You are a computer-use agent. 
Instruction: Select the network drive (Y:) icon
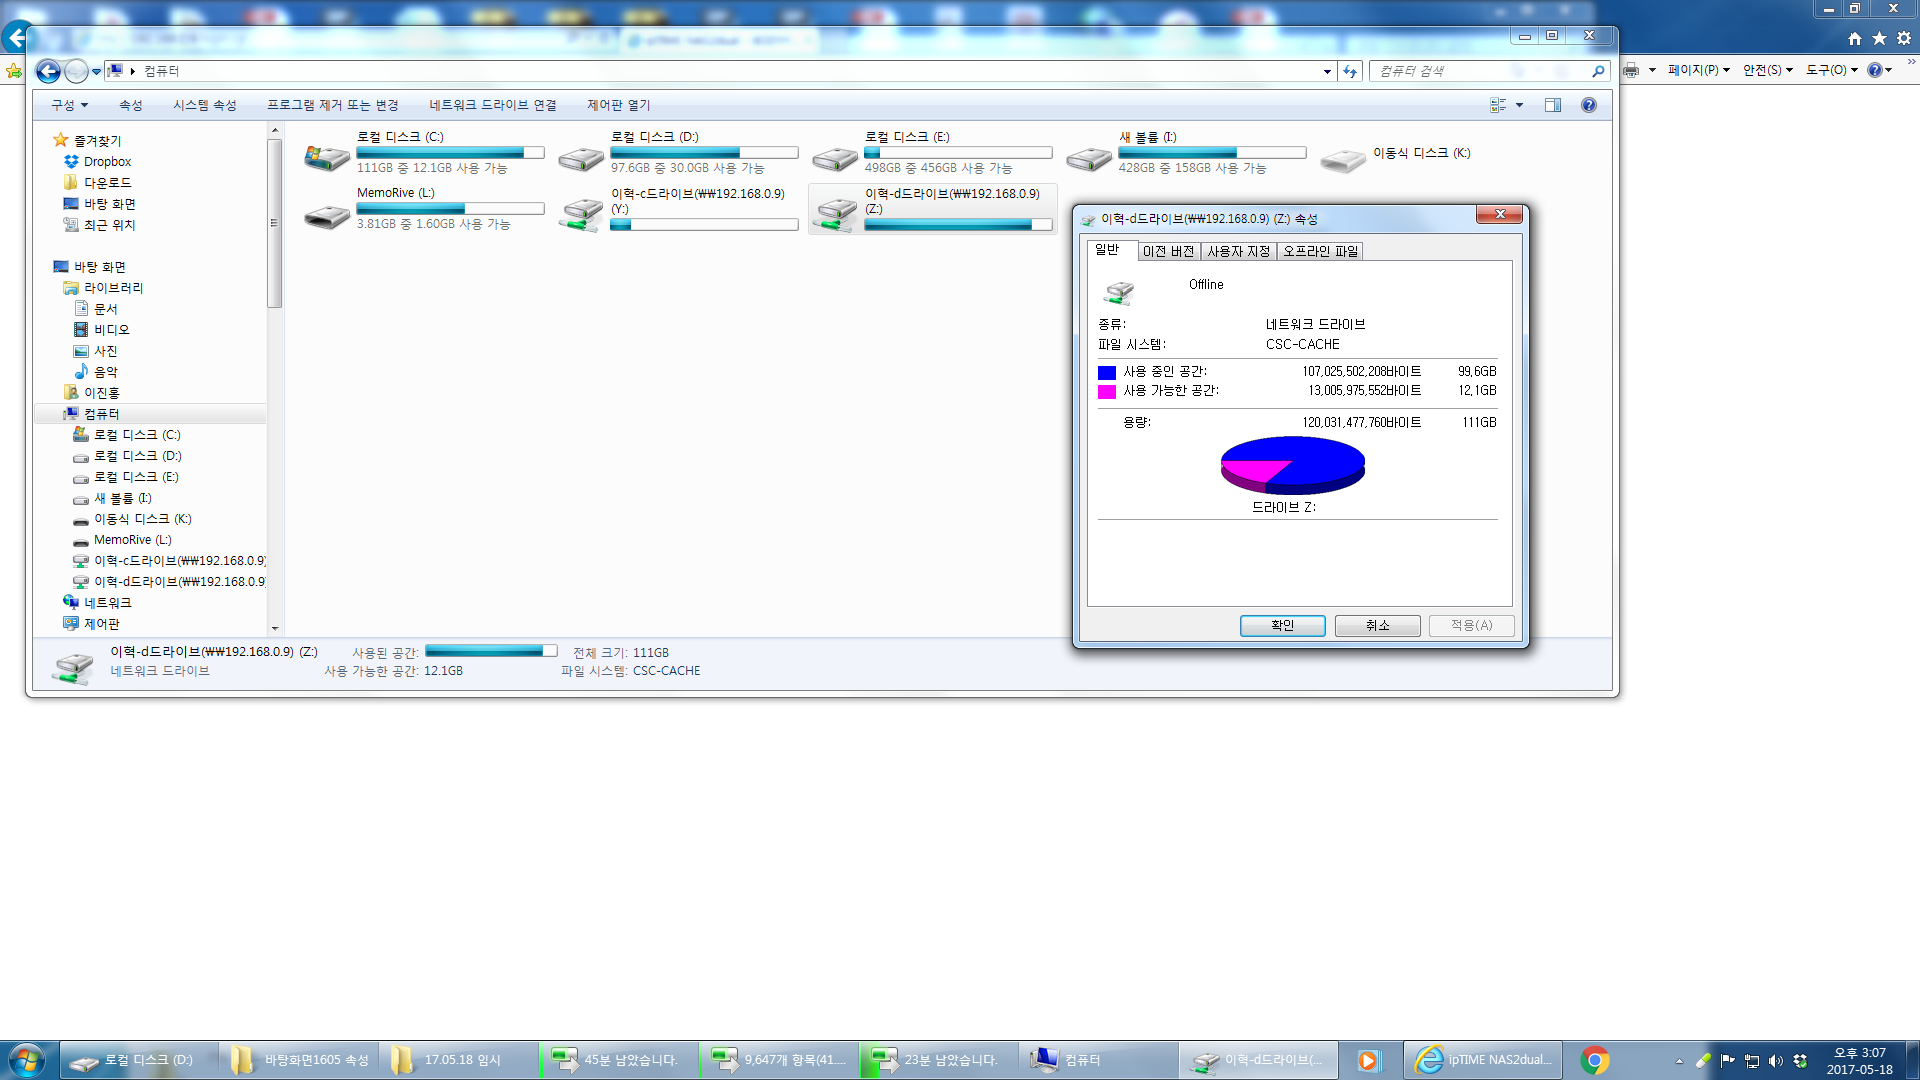click(x=581, y=214)
